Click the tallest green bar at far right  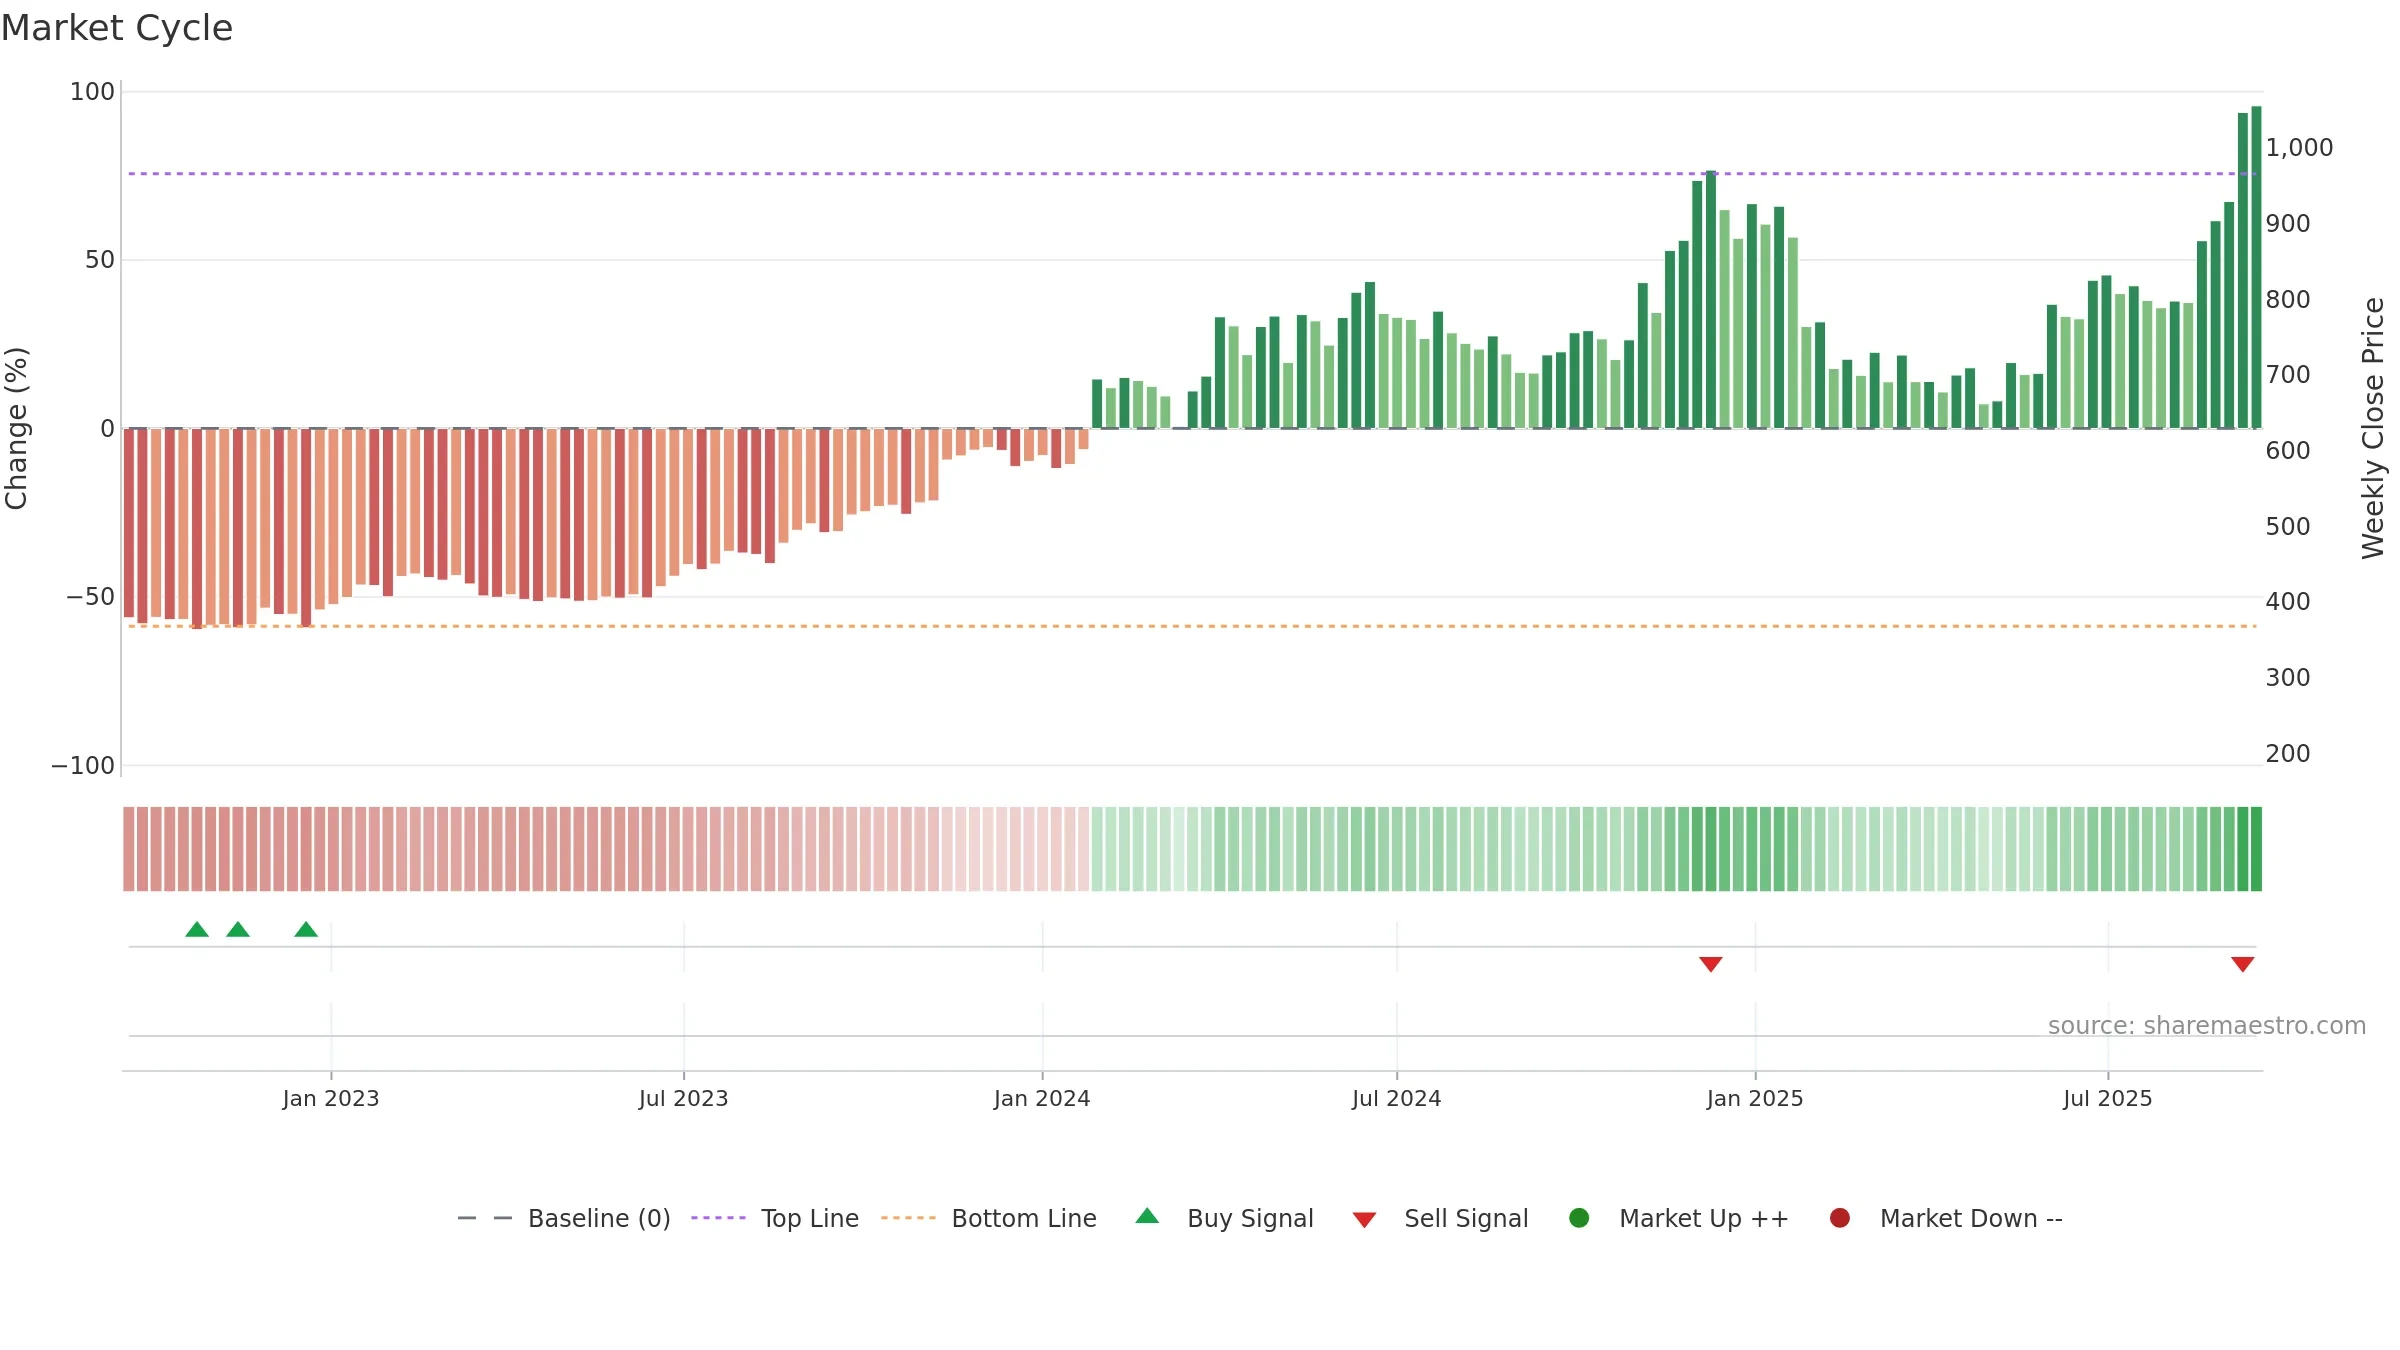coord(2256,267)
